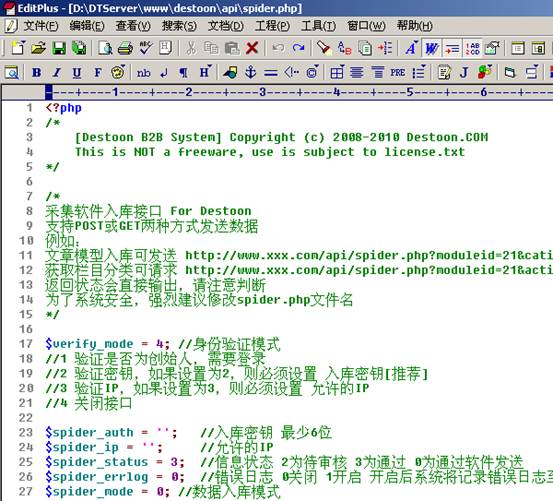This screenshot has height=501, width=553.
Task: Redo using the blue arrow icon
Action: (x=298, y=48)
